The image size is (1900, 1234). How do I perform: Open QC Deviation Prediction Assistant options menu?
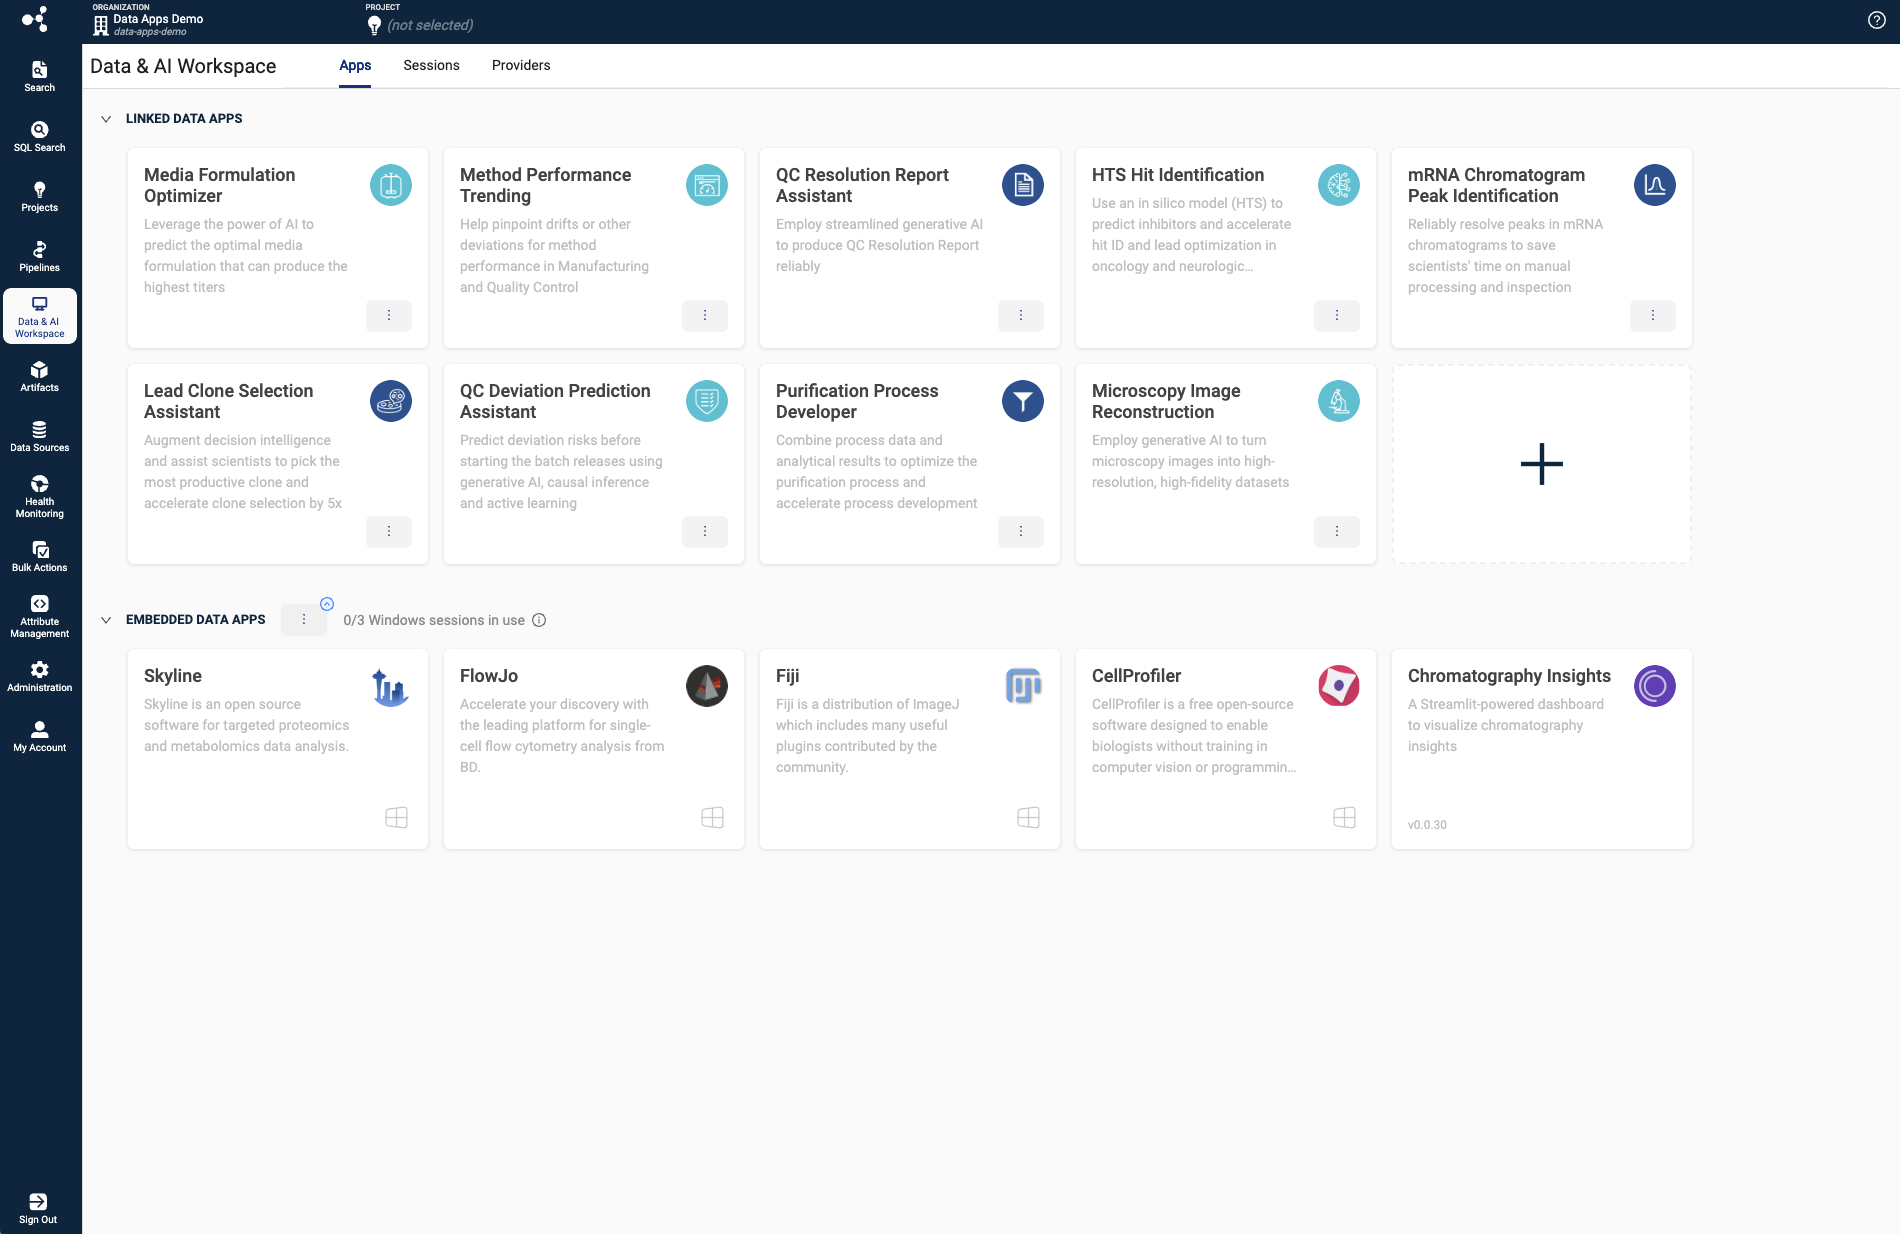pos(705,532)
